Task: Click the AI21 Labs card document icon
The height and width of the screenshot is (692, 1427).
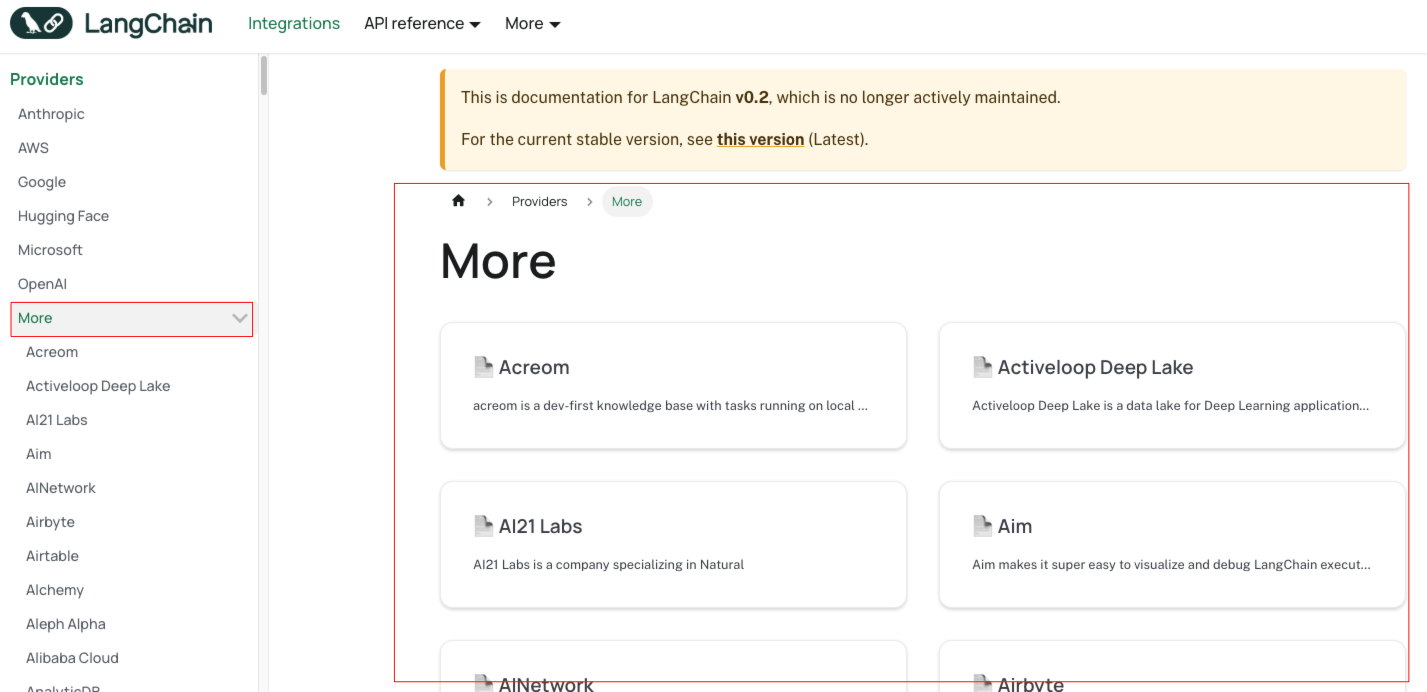Action: click(x=483, y=526)
